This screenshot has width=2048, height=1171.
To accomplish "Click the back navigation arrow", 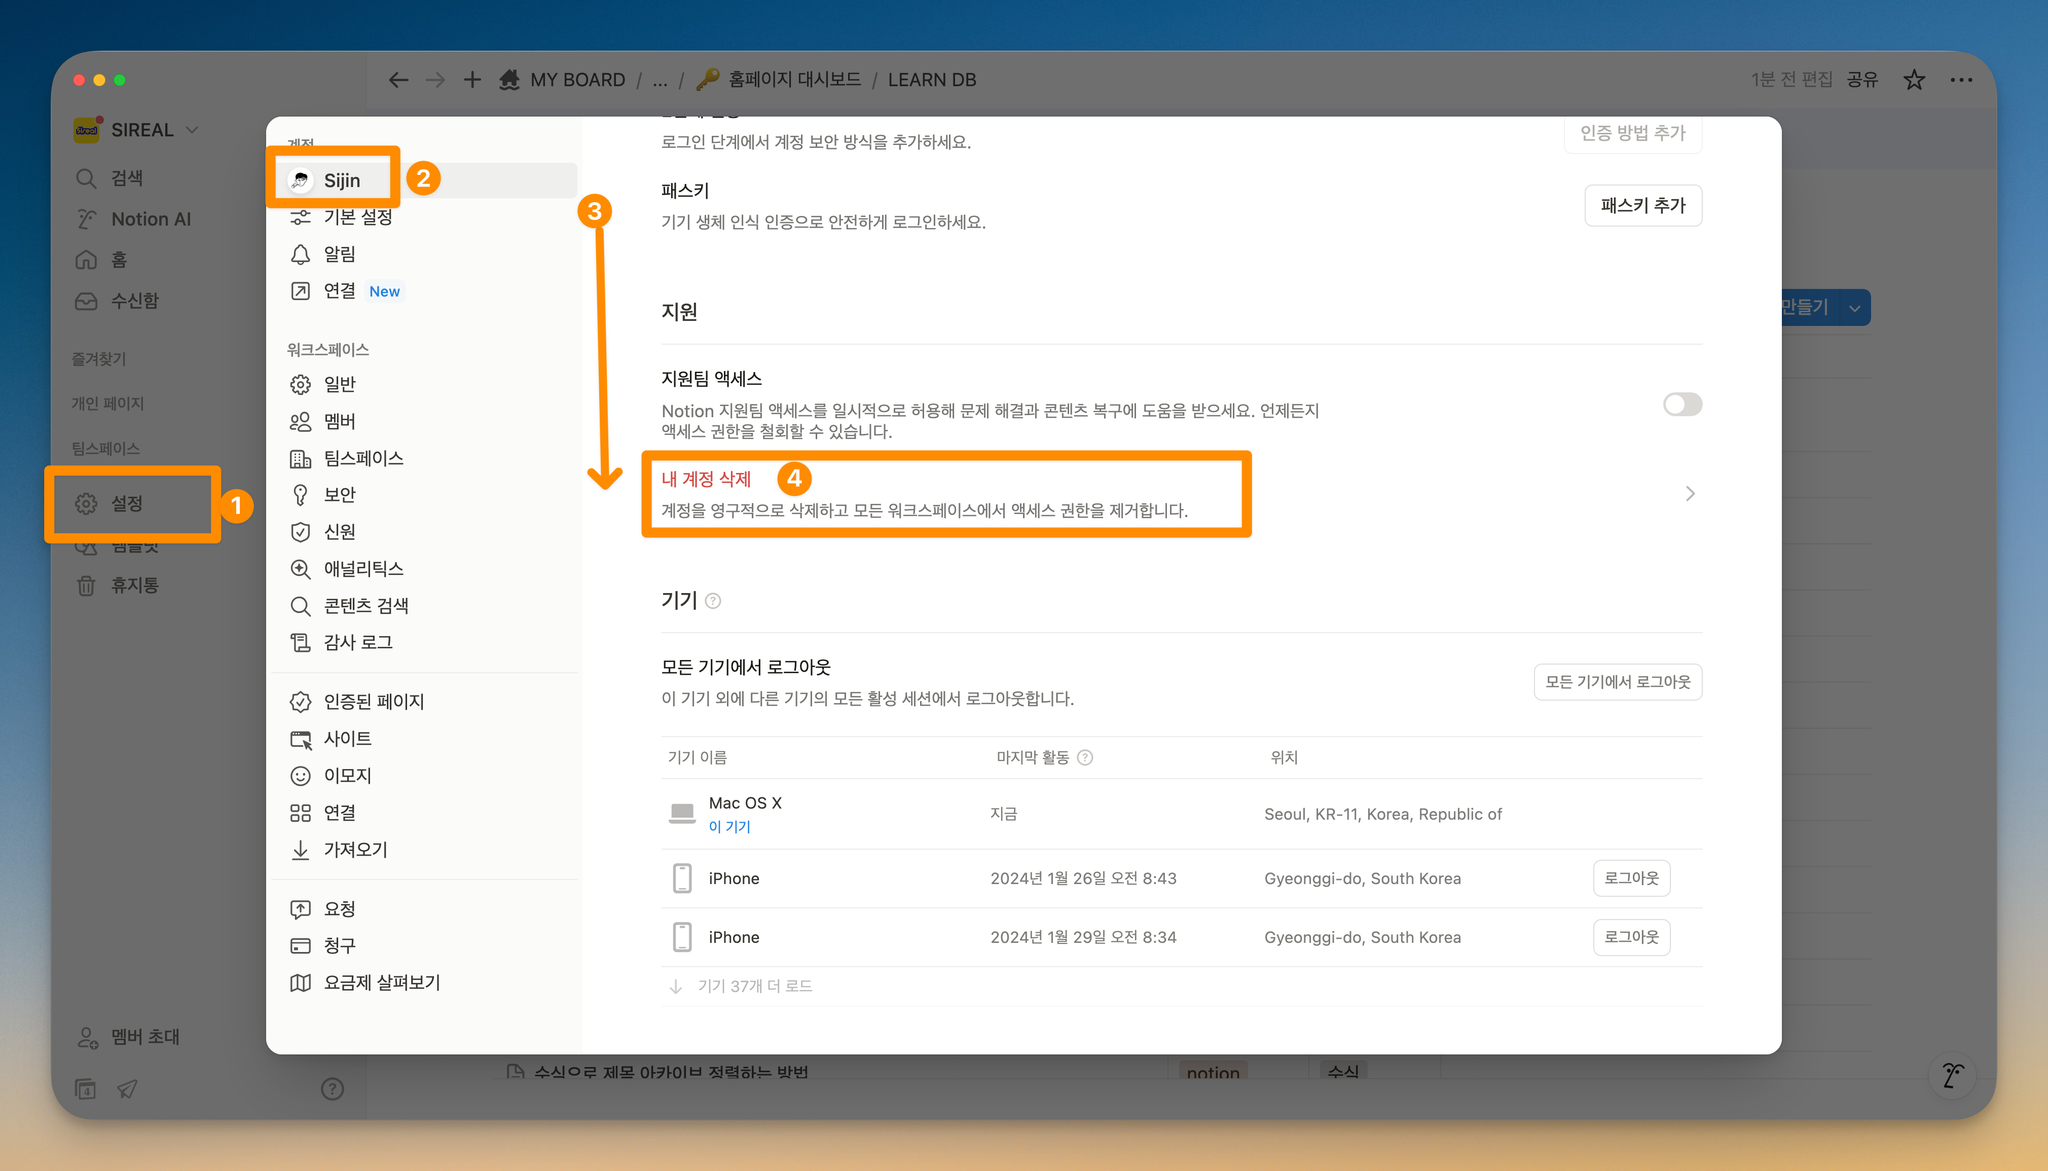I will coord(398,80).
